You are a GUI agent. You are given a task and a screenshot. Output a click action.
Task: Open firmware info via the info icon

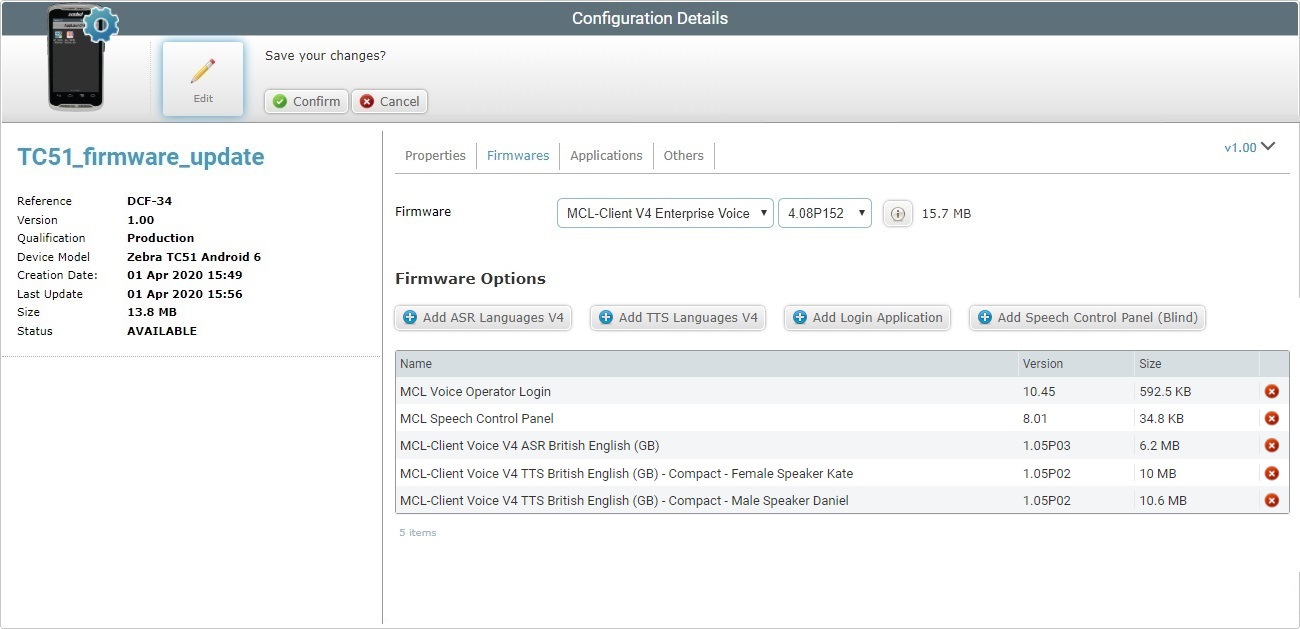point(897,213)
